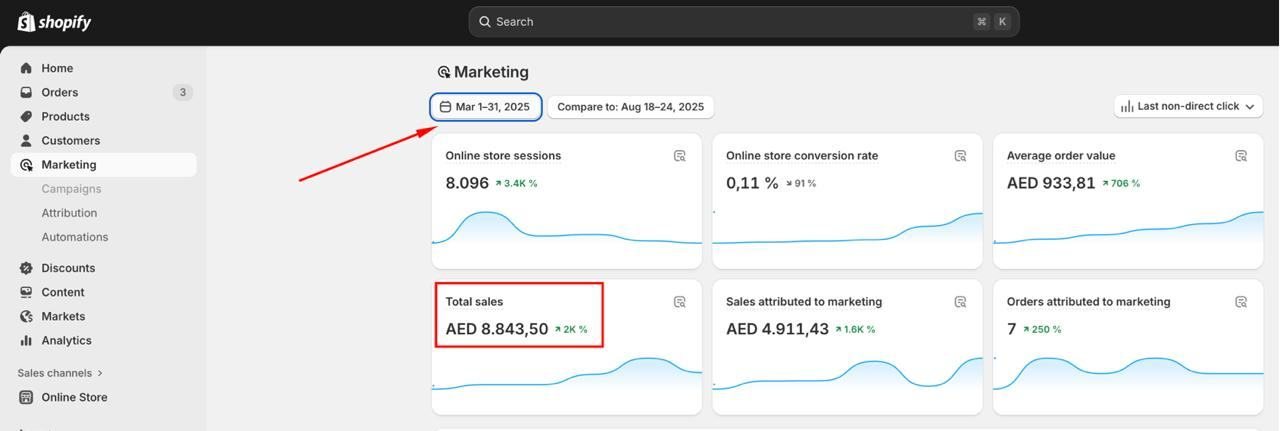Click the 250 % change indicator
Image resolution: width=1280 pixels, height=431 pixels.
point(1041,330)
